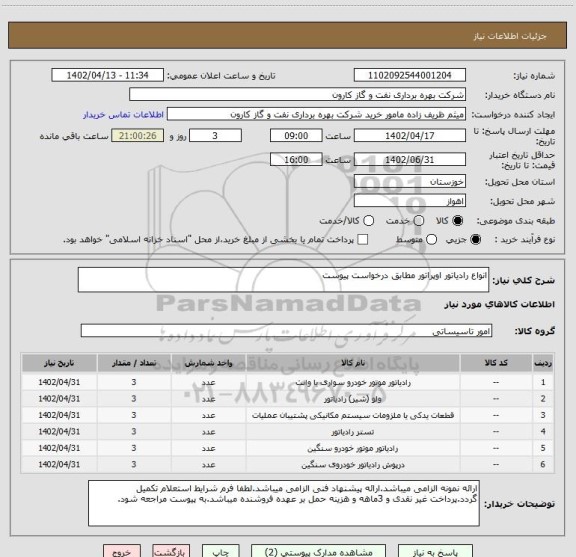Click the شرح کلی نیاز description box

click(283, 280)
